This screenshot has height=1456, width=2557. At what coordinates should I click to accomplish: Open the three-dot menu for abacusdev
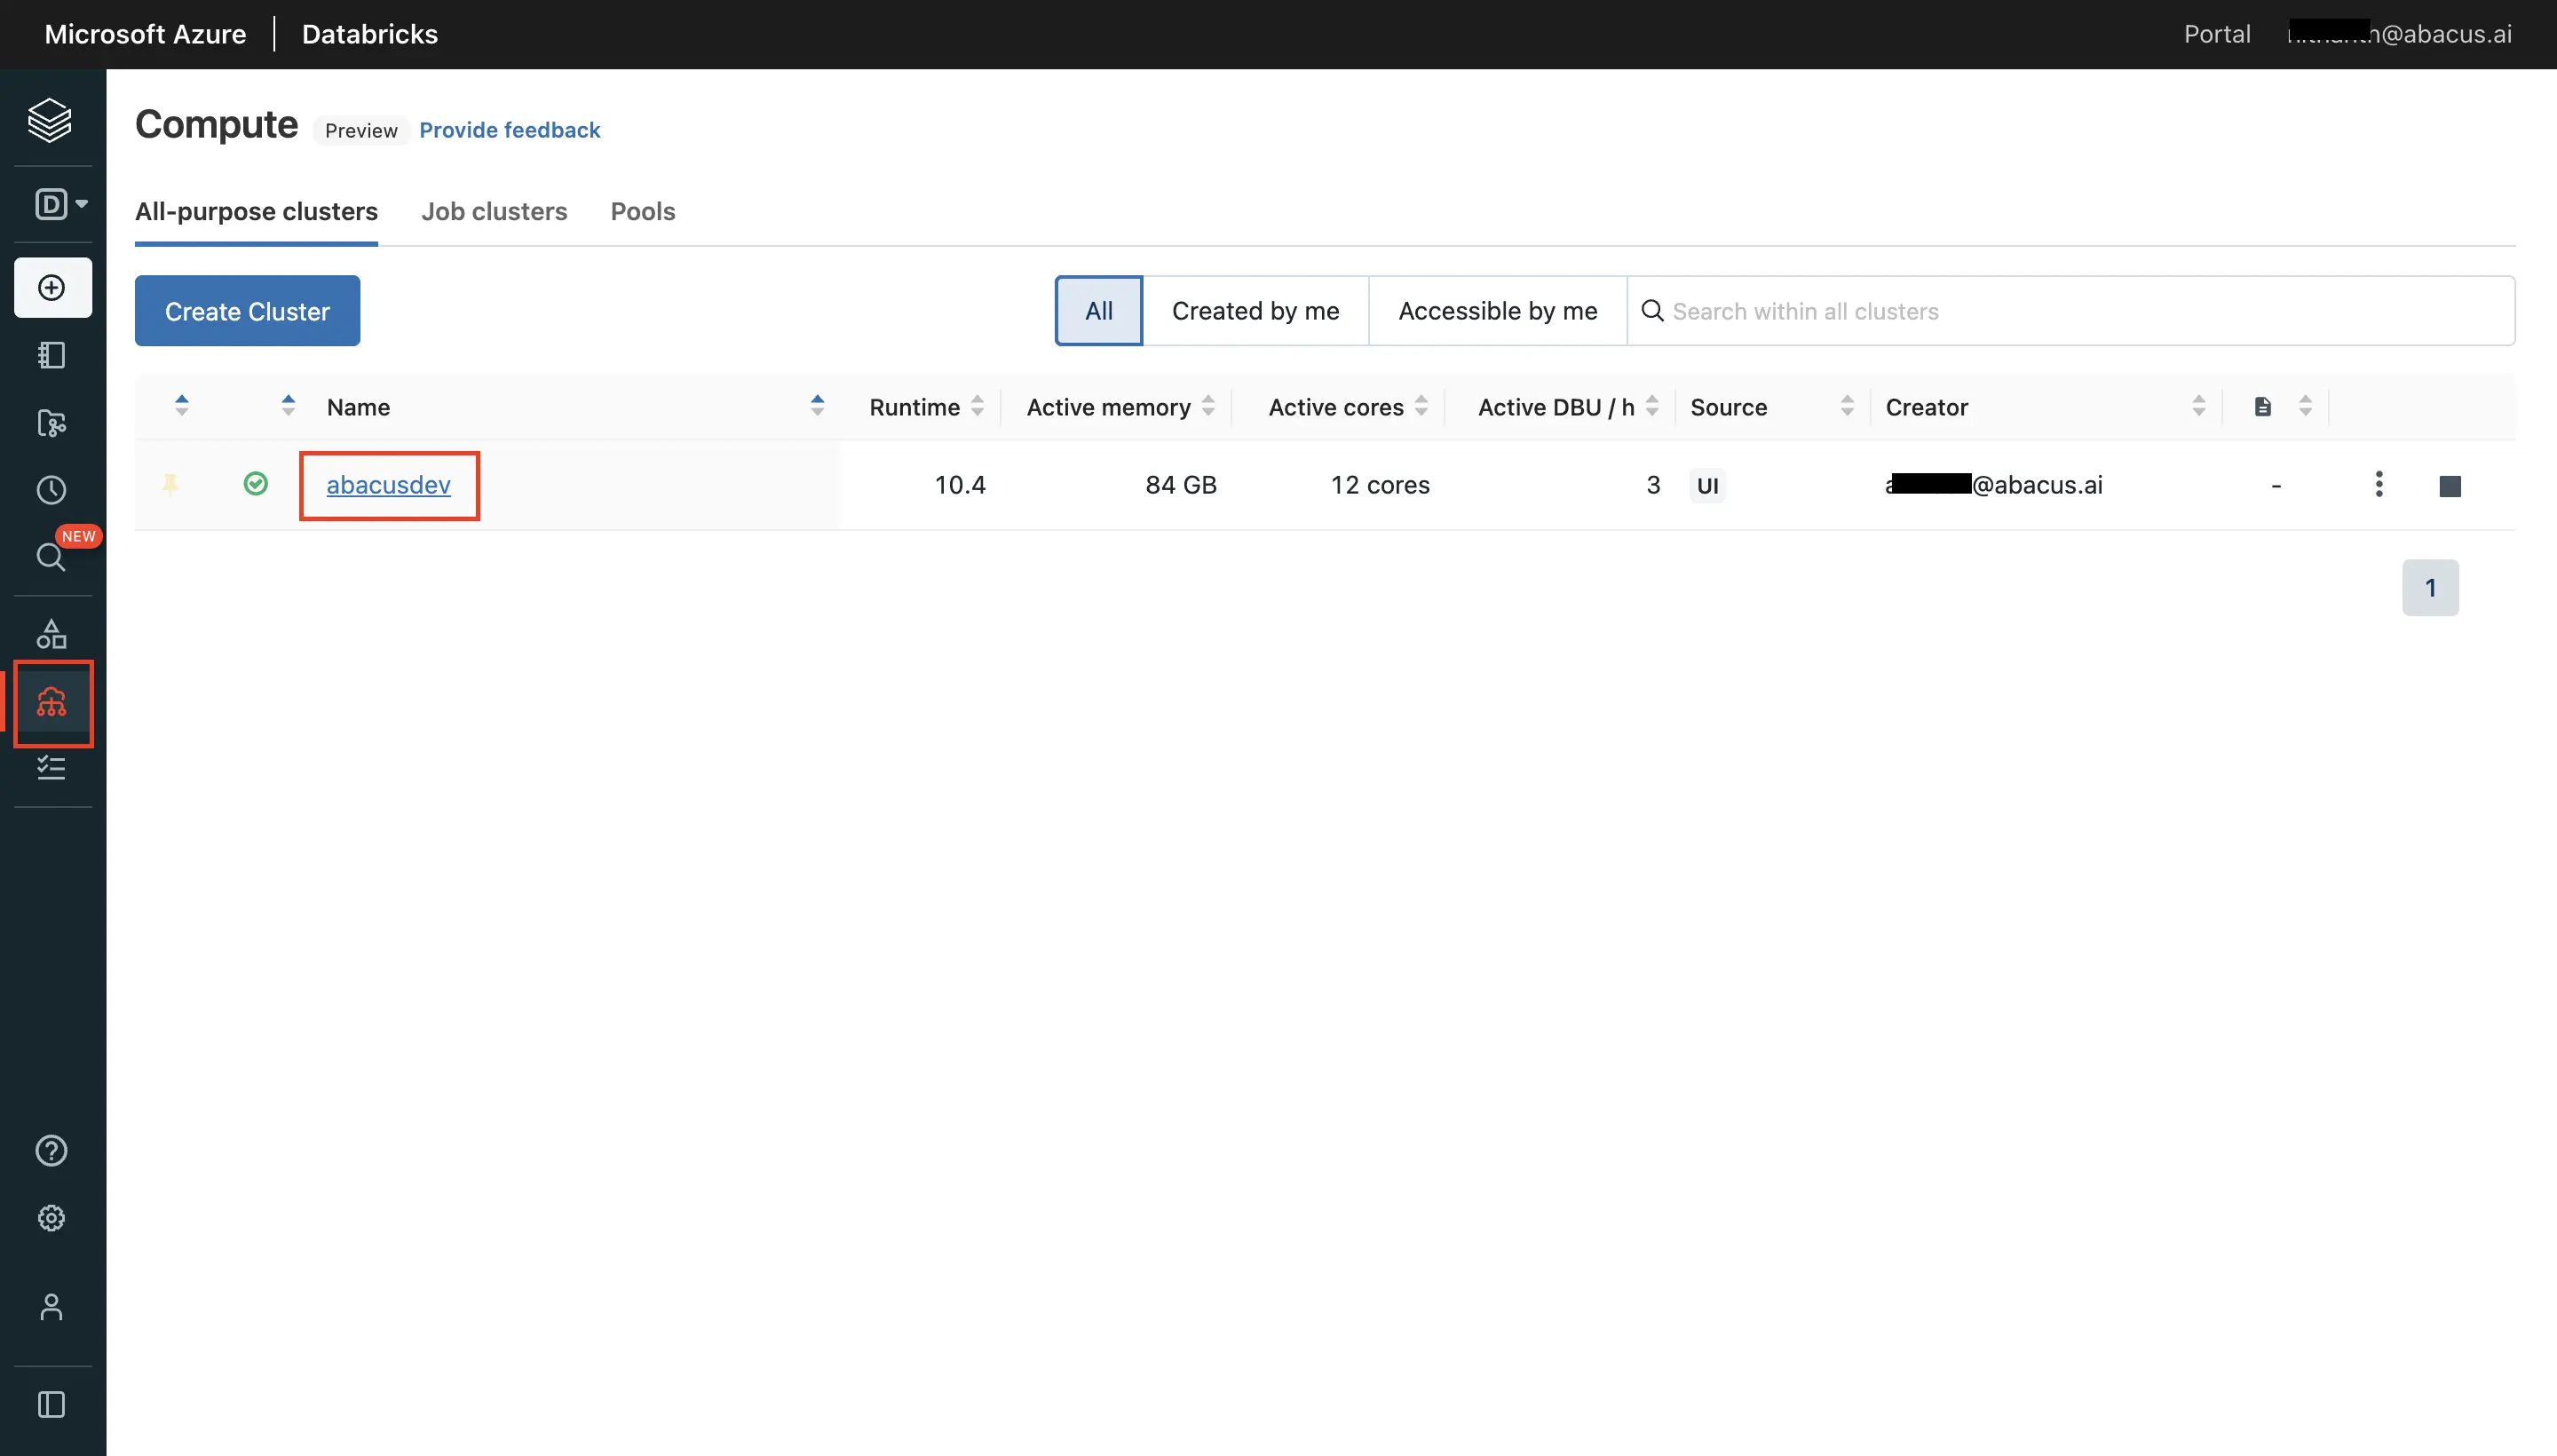point(2379,484)
